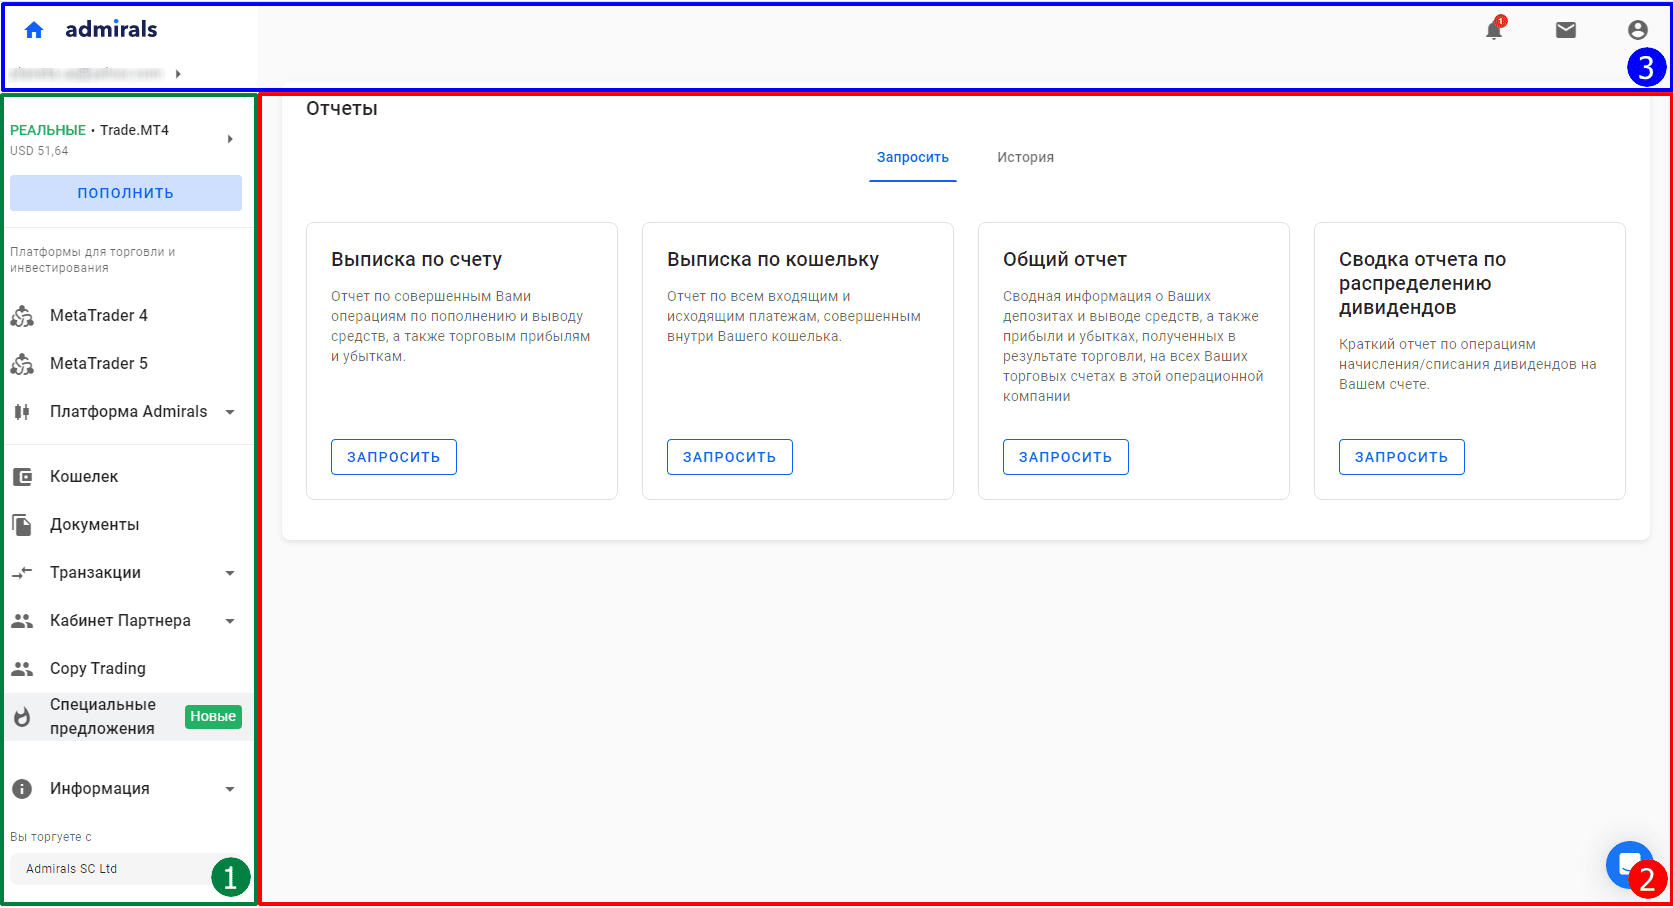Click the 'Вы торгуете с' label
The width and height of the screenshot is (1673, 908).
click(x=51, y=837)
